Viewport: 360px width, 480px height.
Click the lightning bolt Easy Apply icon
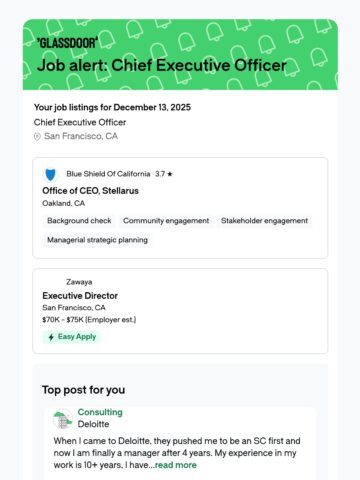(51, 337)
